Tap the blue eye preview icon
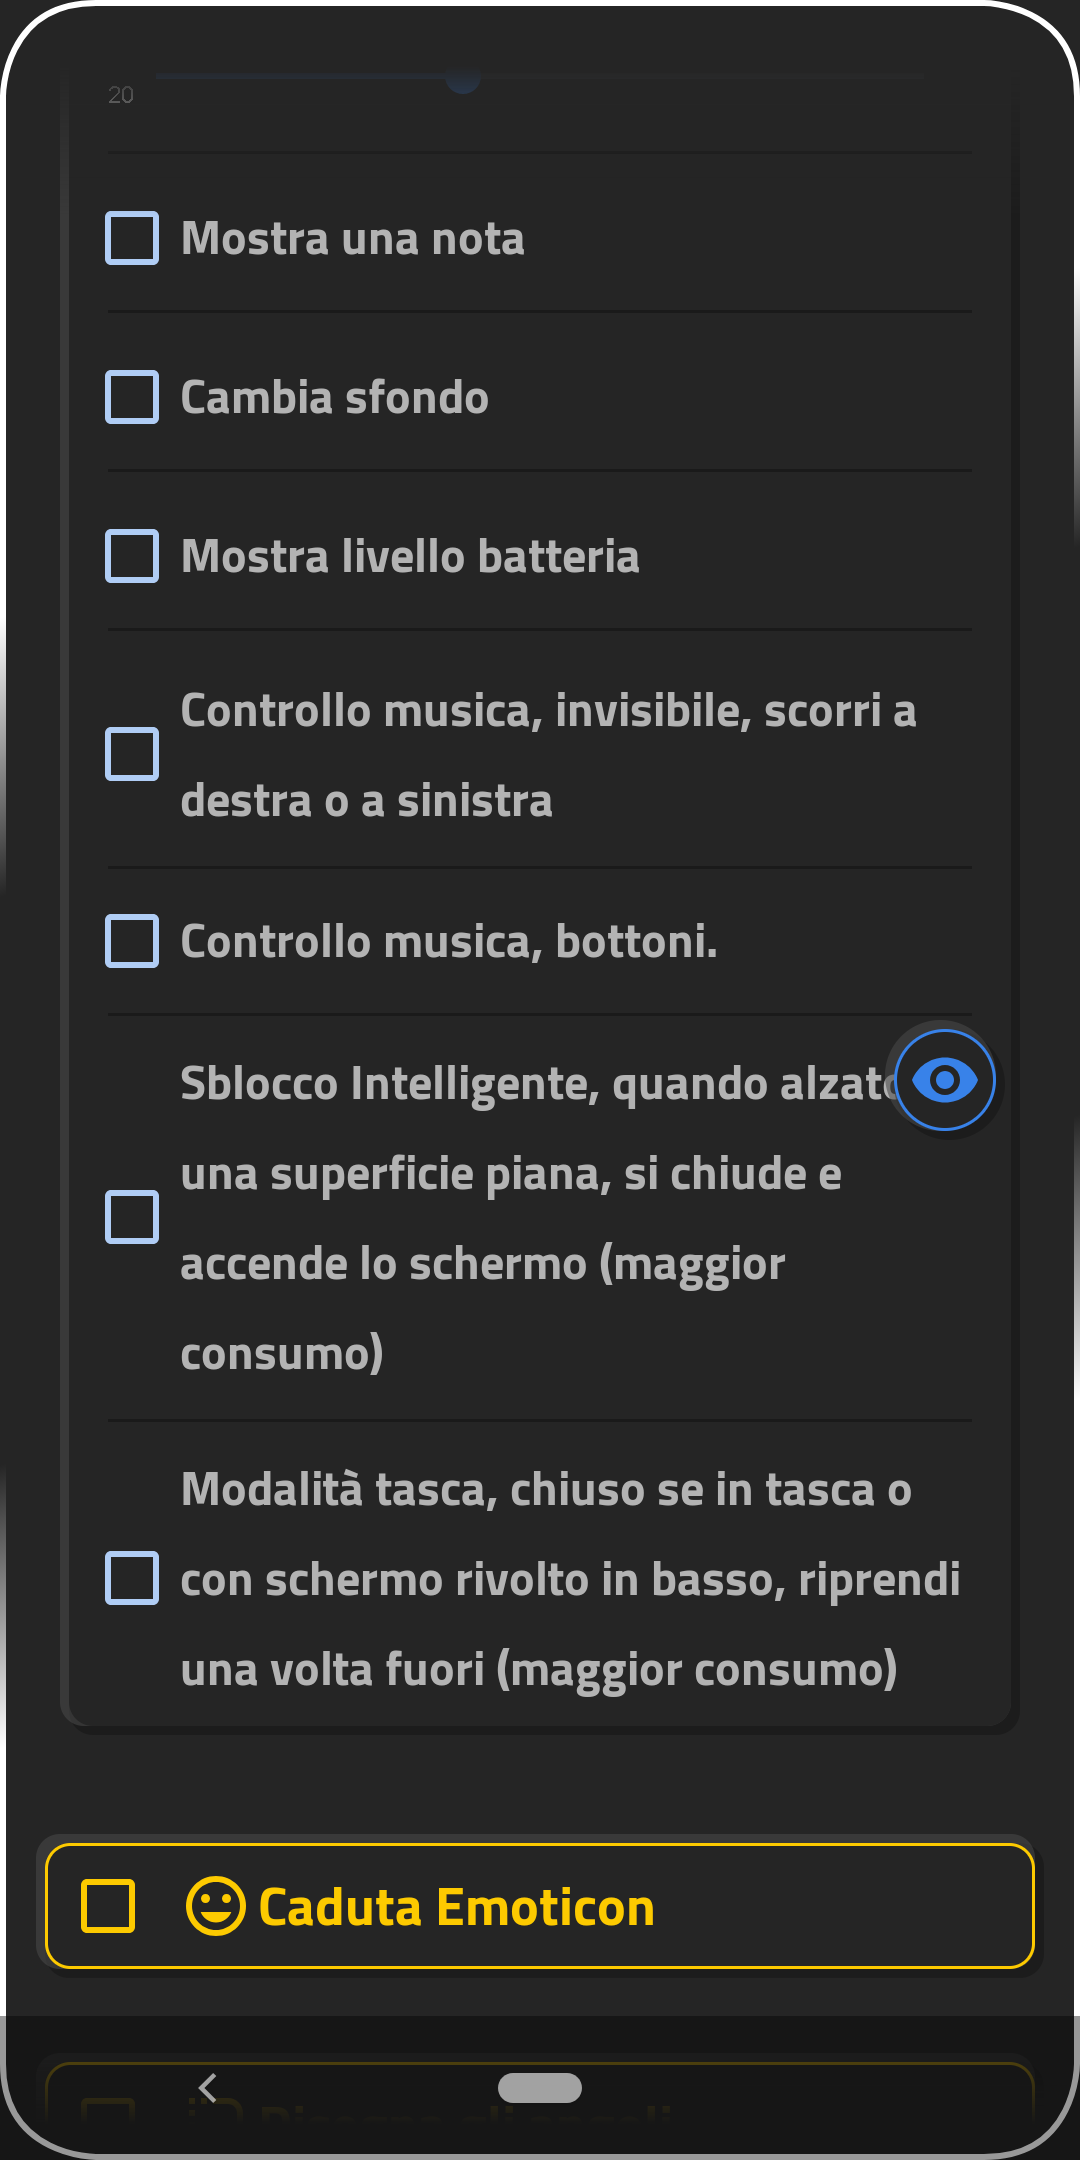The width and height of the screenshot is (1080, 2160). [x=944, y=1080]
